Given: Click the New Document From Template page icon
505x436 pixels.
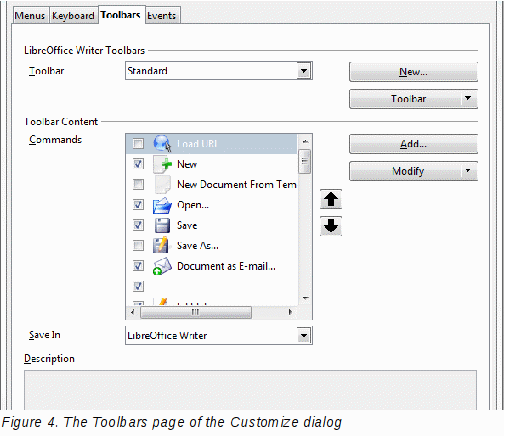Looking at the screenshot, I should click(x=163, y=184).
